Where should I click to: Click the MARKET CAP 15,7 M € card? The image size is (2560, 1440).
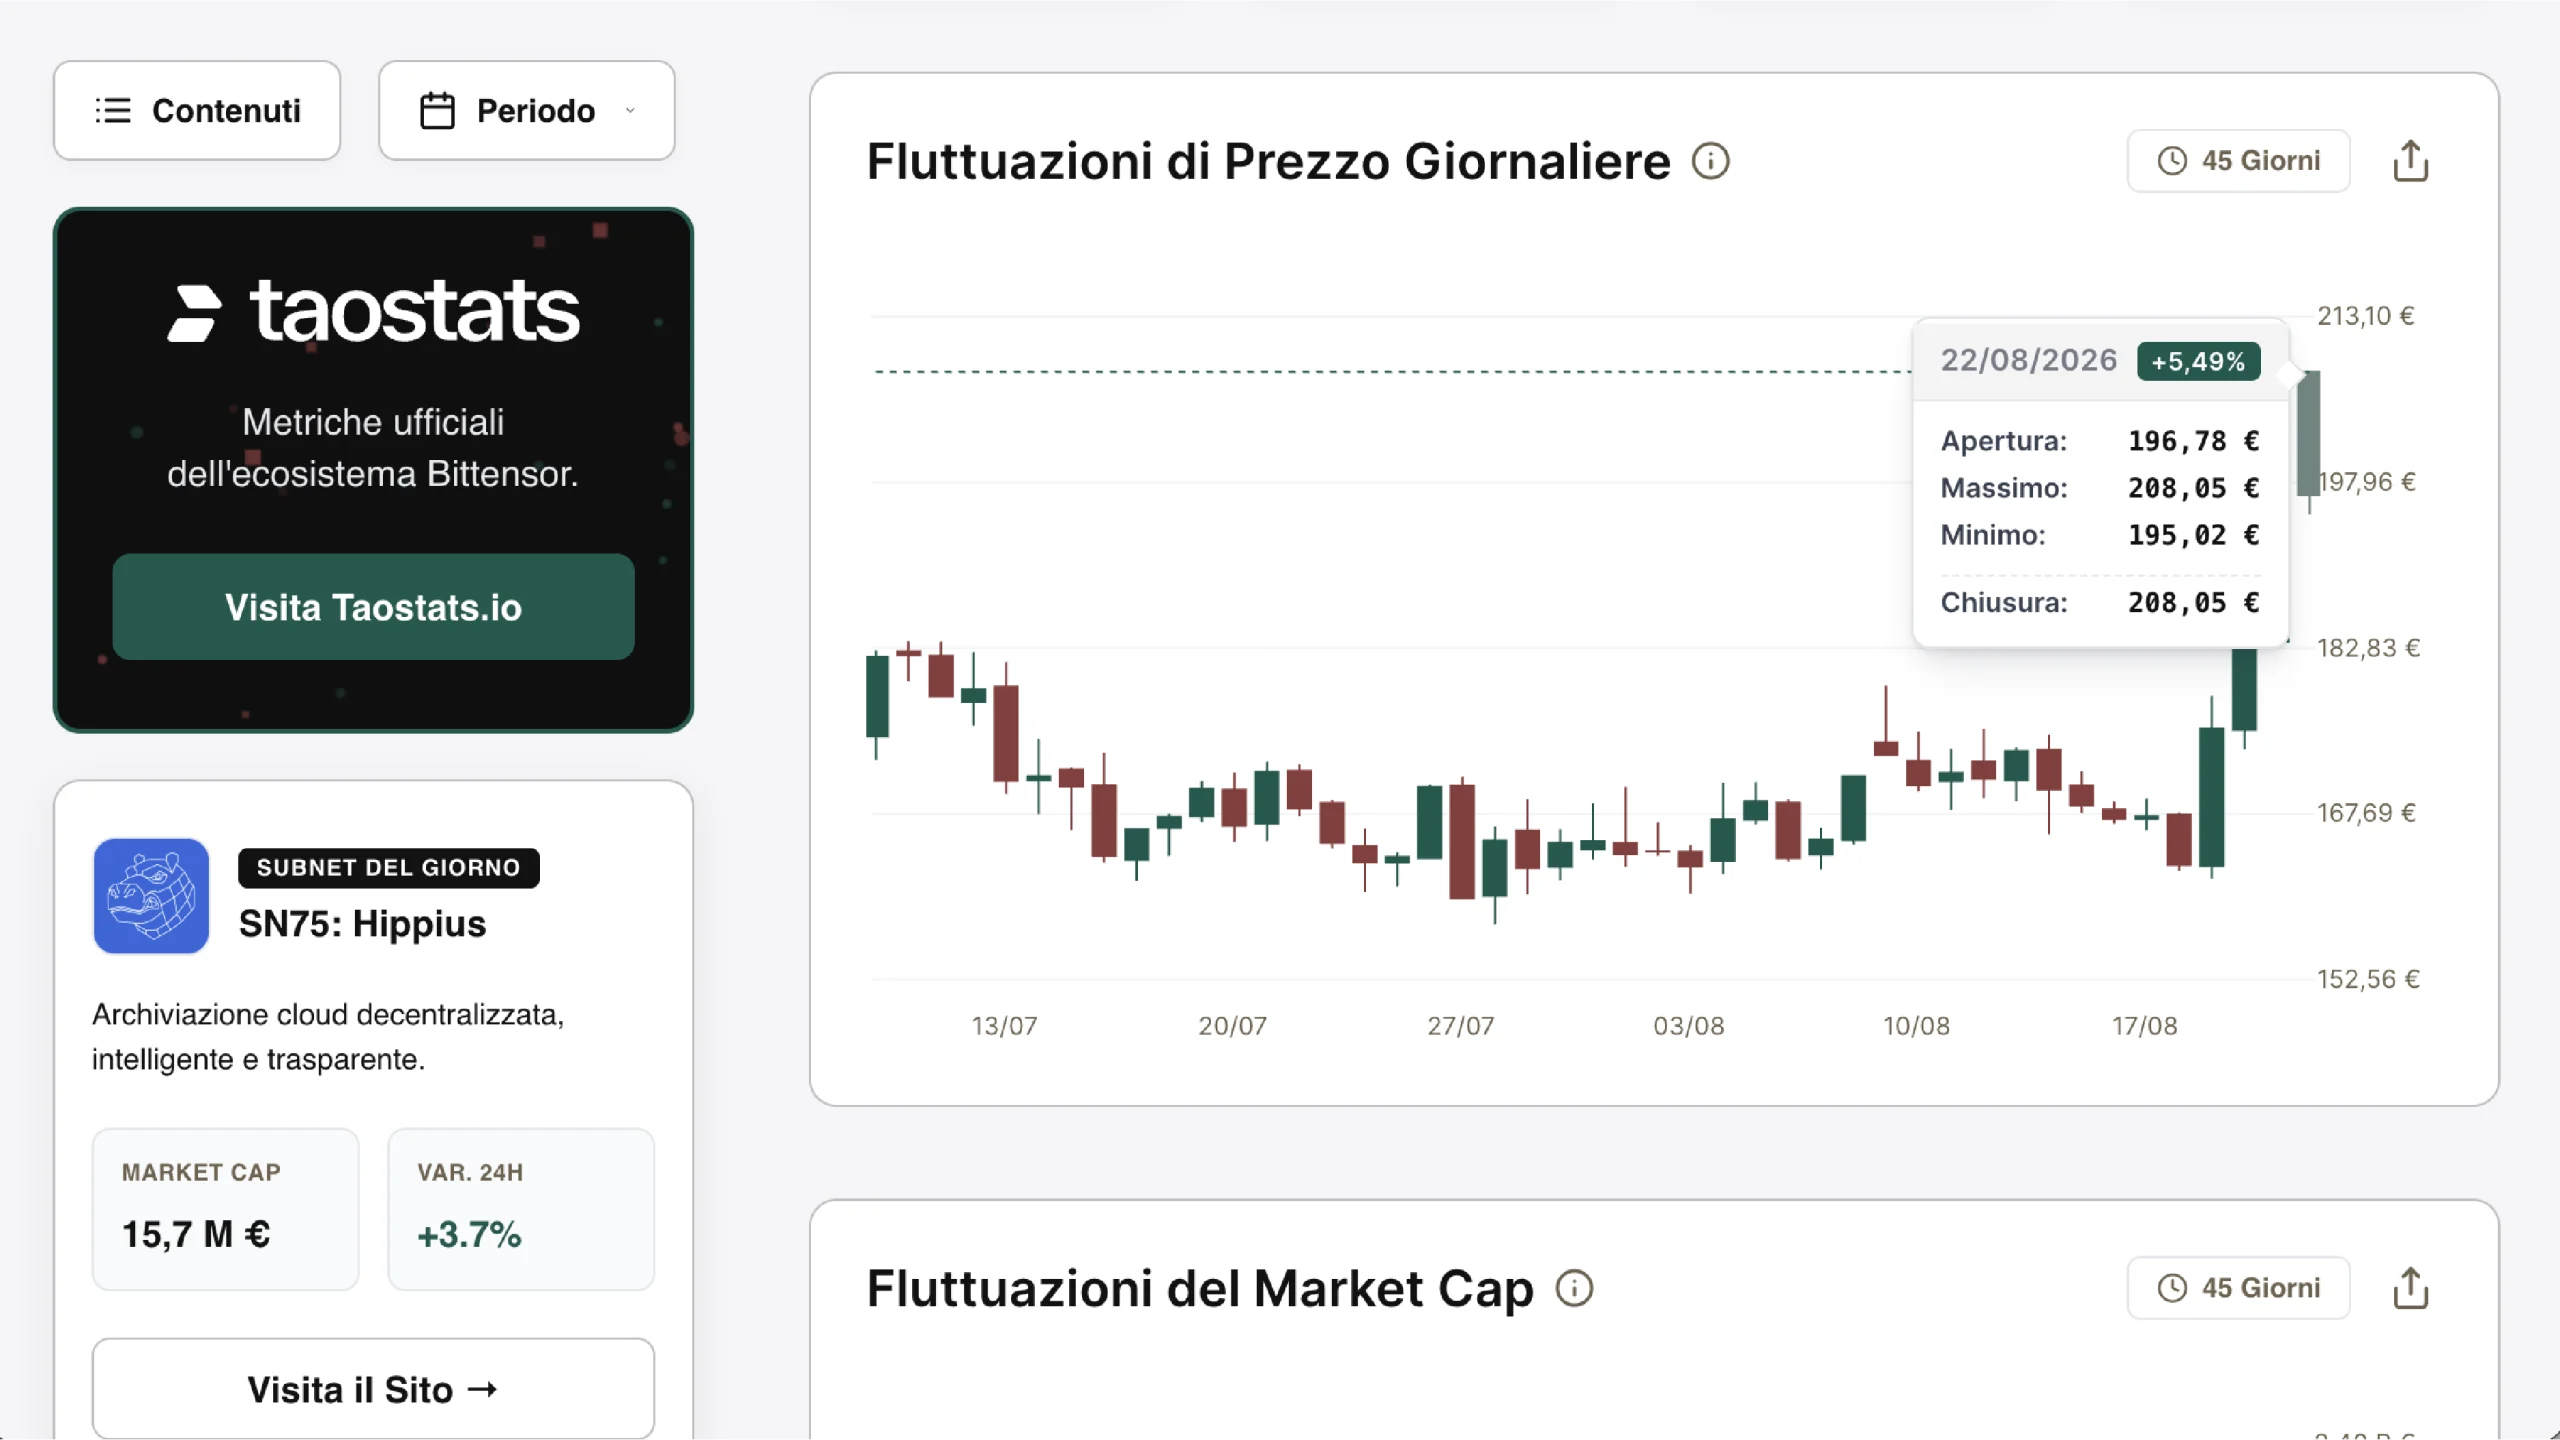(226, 1209)
